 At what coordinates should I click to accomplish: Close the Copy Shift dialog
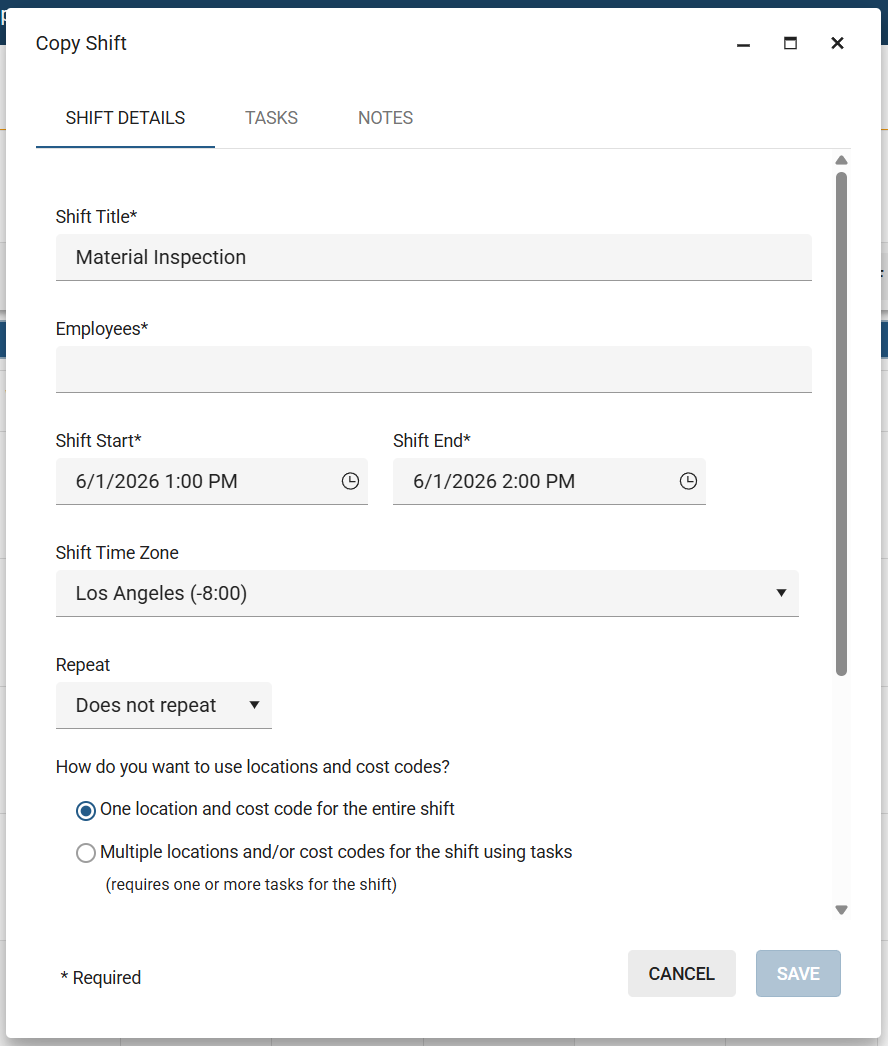pyautogui.click(x=837, y=43)
